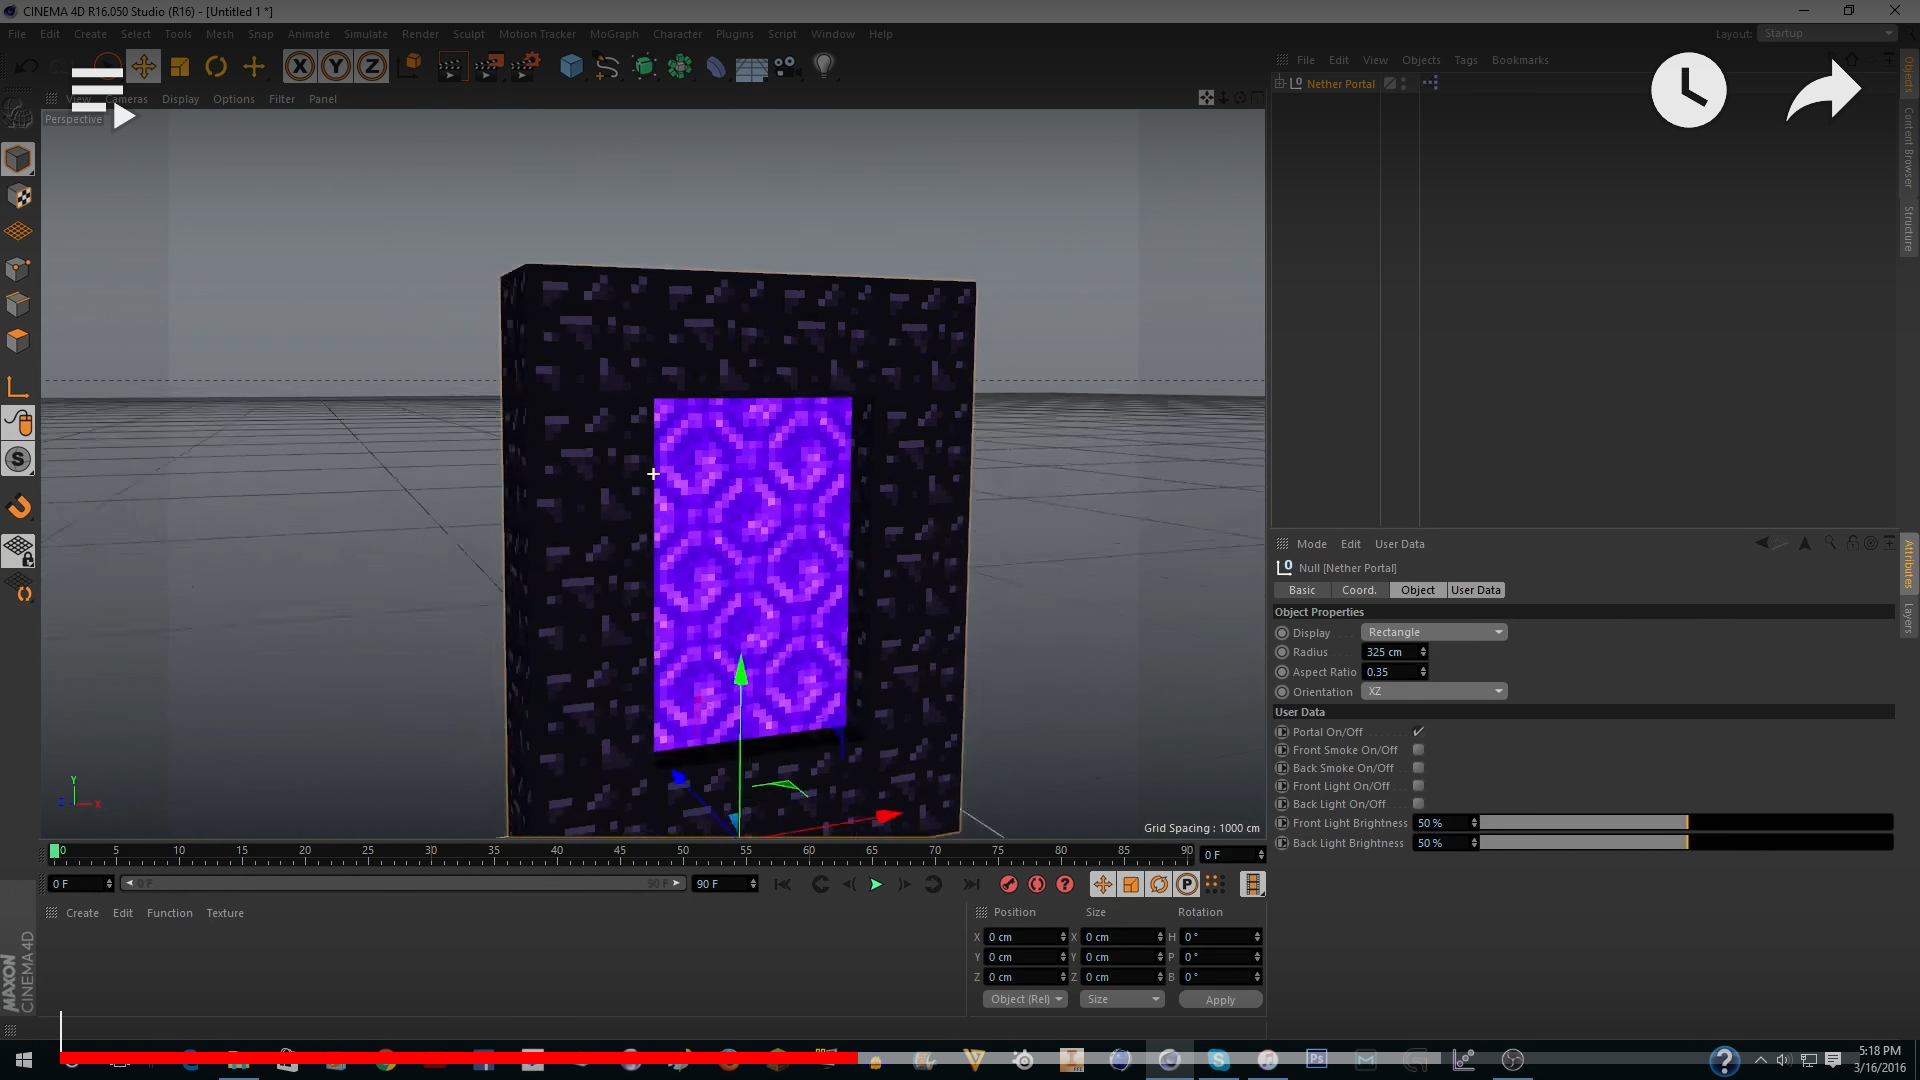Toggle Display parameter keyframe circle

point(1282,633)
